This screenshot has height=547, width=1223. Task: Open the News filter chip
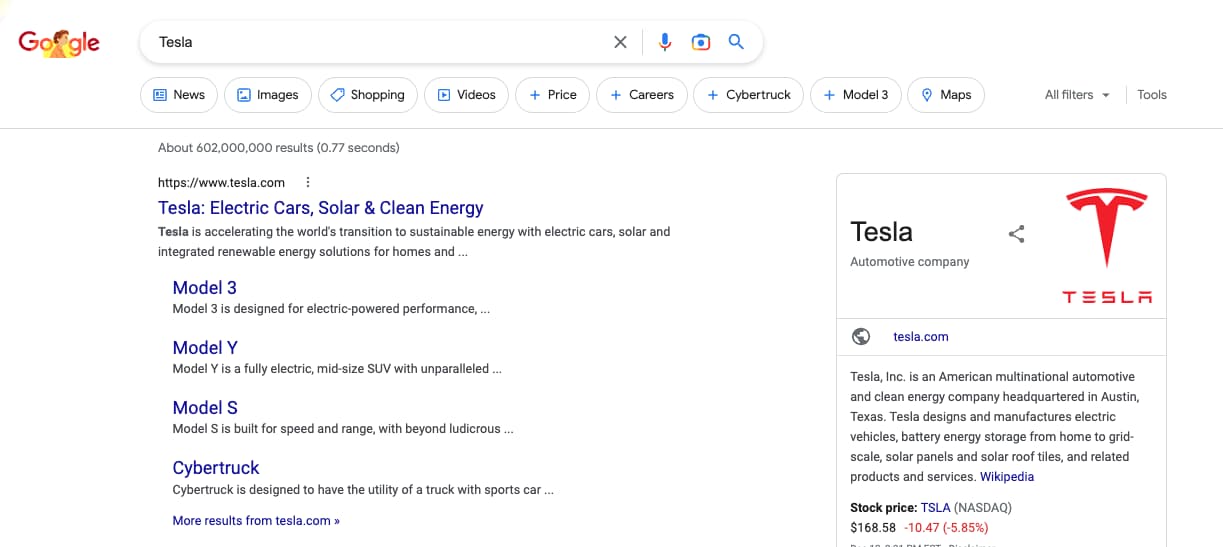pyautogui.click(x=178, y=95)
